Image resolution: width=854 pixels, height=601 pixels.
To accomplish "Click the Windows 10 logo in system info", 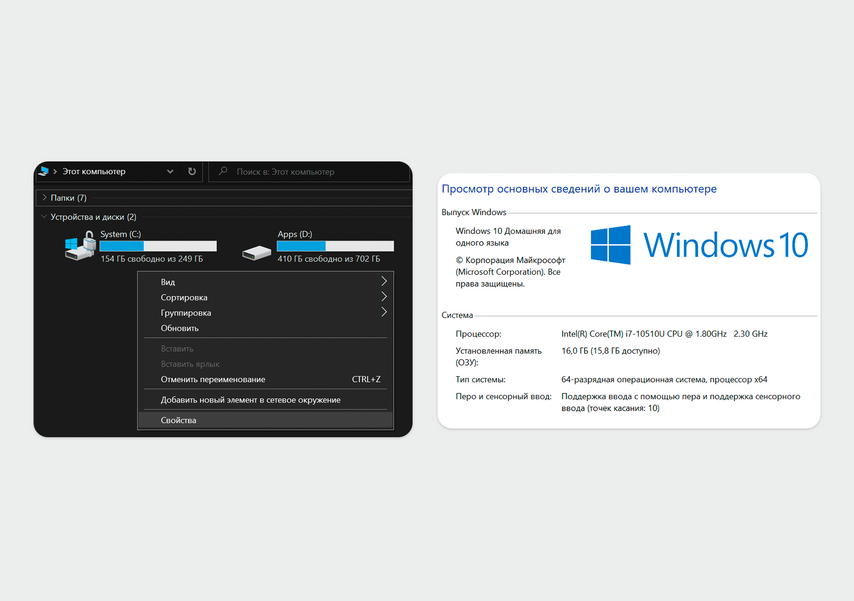I will pos(699,245).
